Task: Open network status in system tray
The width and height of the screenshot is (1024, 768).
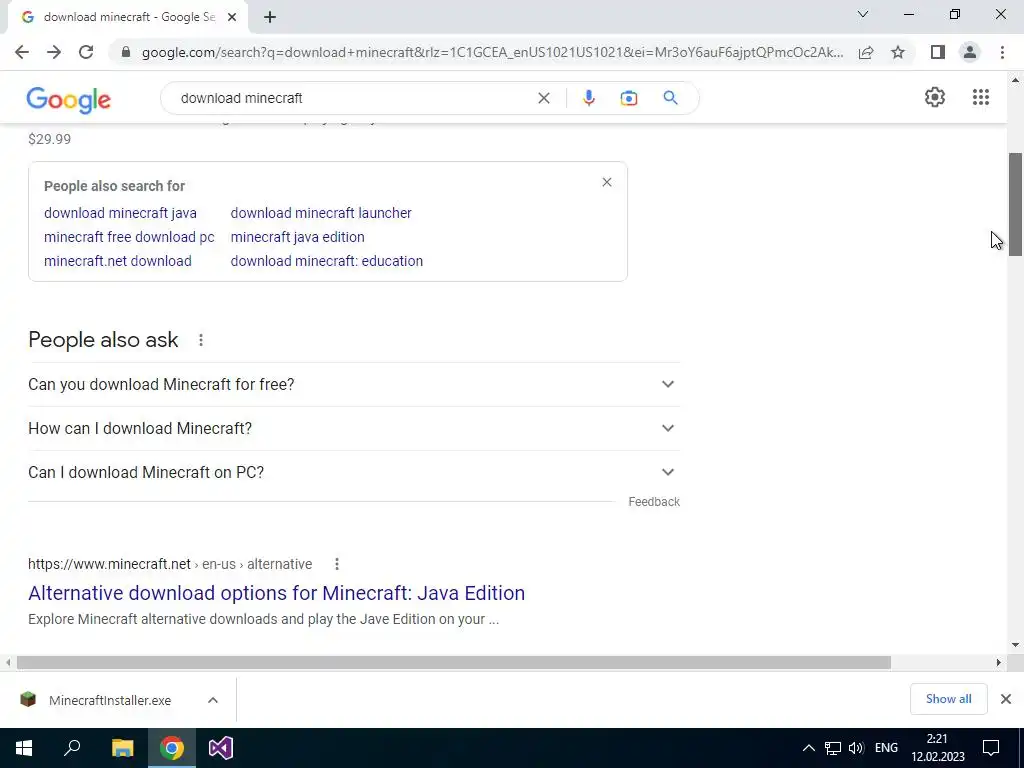Action: [x=833, y=748]
